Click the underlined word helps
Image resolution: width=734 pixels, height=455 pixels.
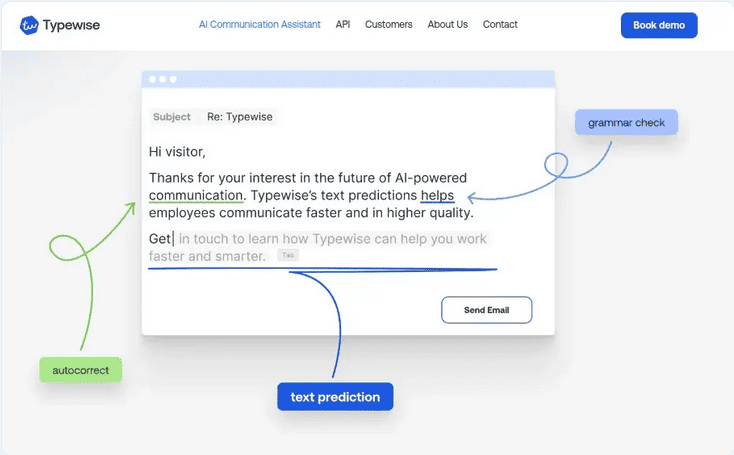pos(437,195)
